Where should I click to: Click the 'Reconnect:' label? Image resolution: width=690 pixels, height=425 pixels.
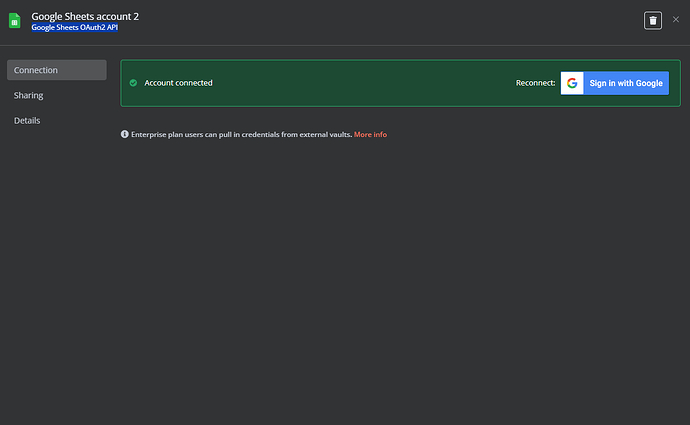pyautogui.click(x=535, y=83)
